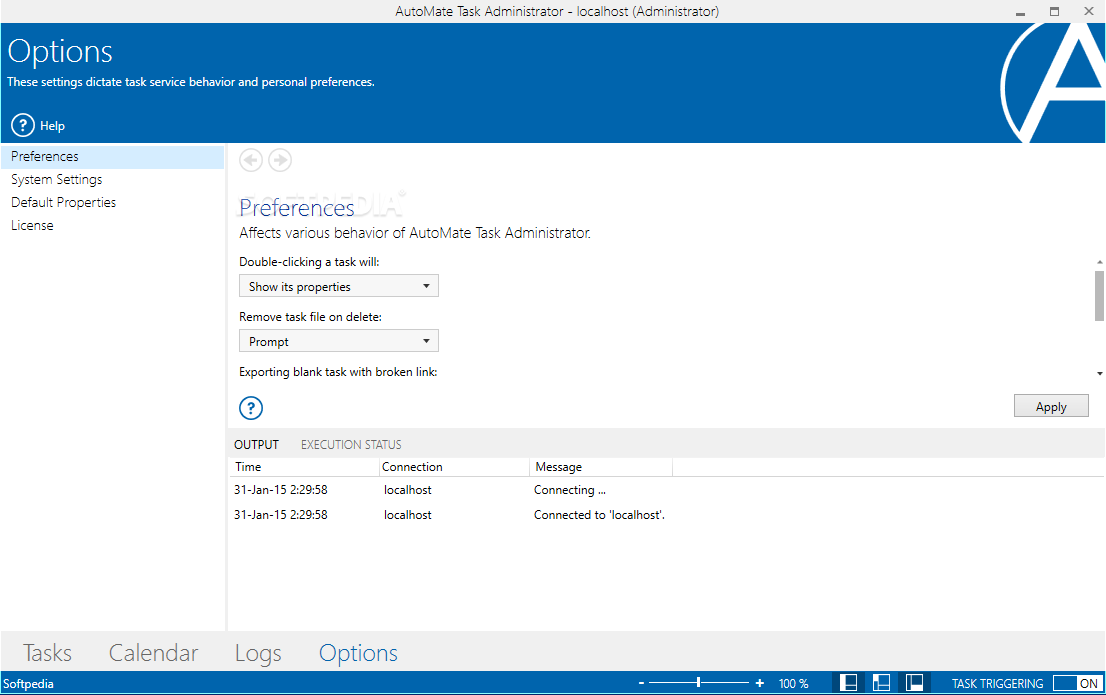Click the question mark icon beside Apply
Viewport: 1106px width, 695px height.
tap(251, 408)
